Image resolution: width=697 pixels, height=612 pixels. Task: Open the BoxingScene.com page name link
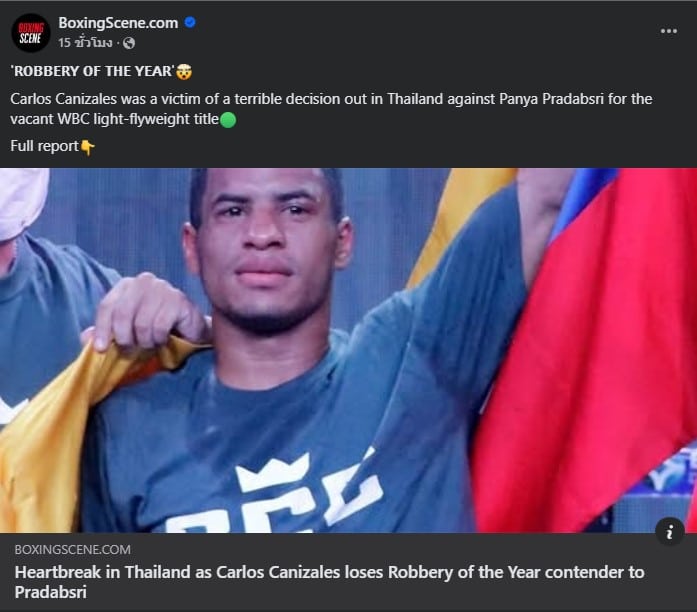pyautogui.click(x=120, y=22)
